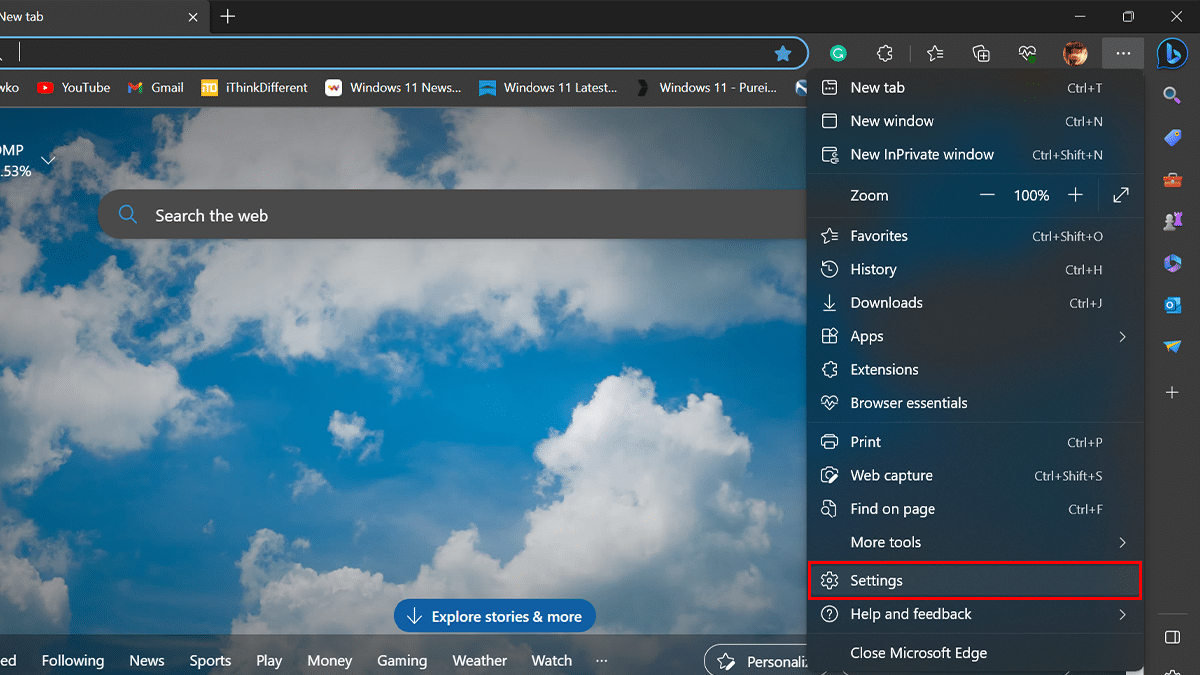Open the Collections toolbar icon
This screenshot has height=675, width=1200.
pos(981,54)
